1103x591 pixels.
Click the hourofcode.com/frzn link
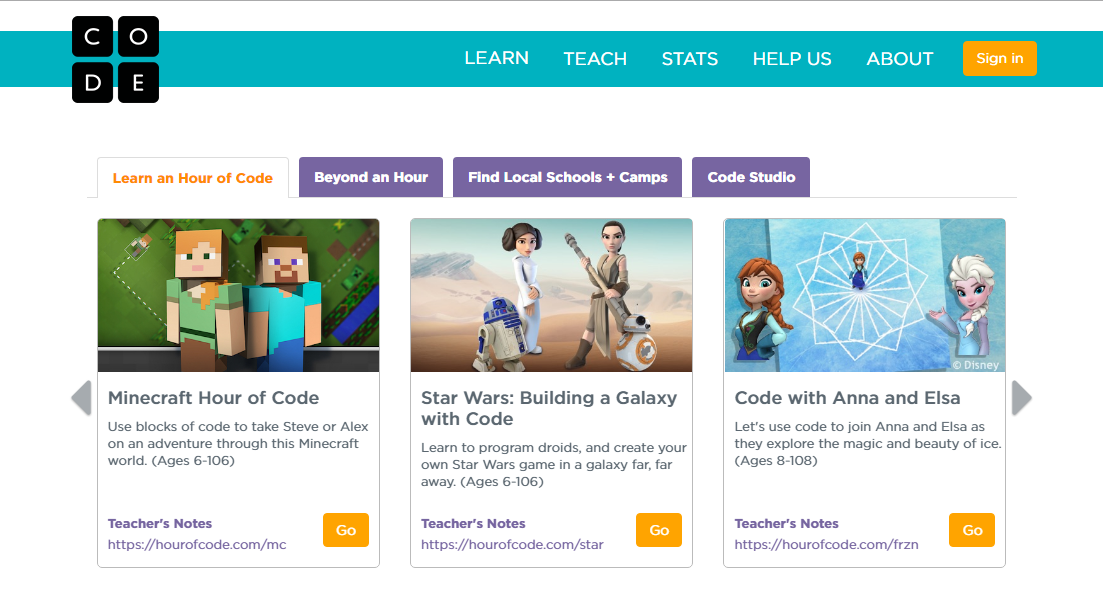coord(827,545)
